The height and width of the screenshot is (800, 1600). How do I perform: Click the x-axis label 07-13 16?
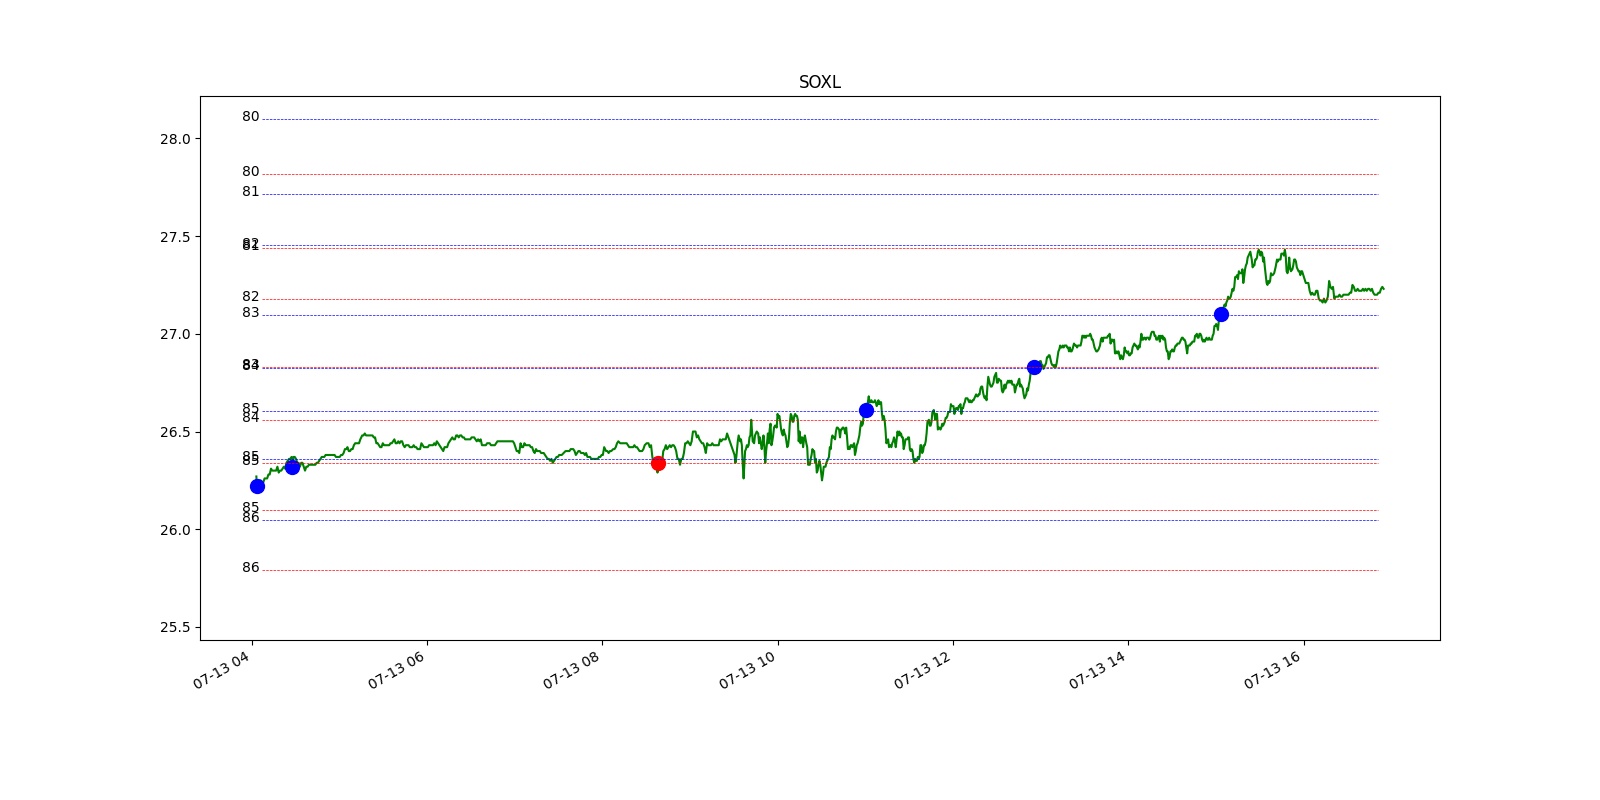[1272, 670]
